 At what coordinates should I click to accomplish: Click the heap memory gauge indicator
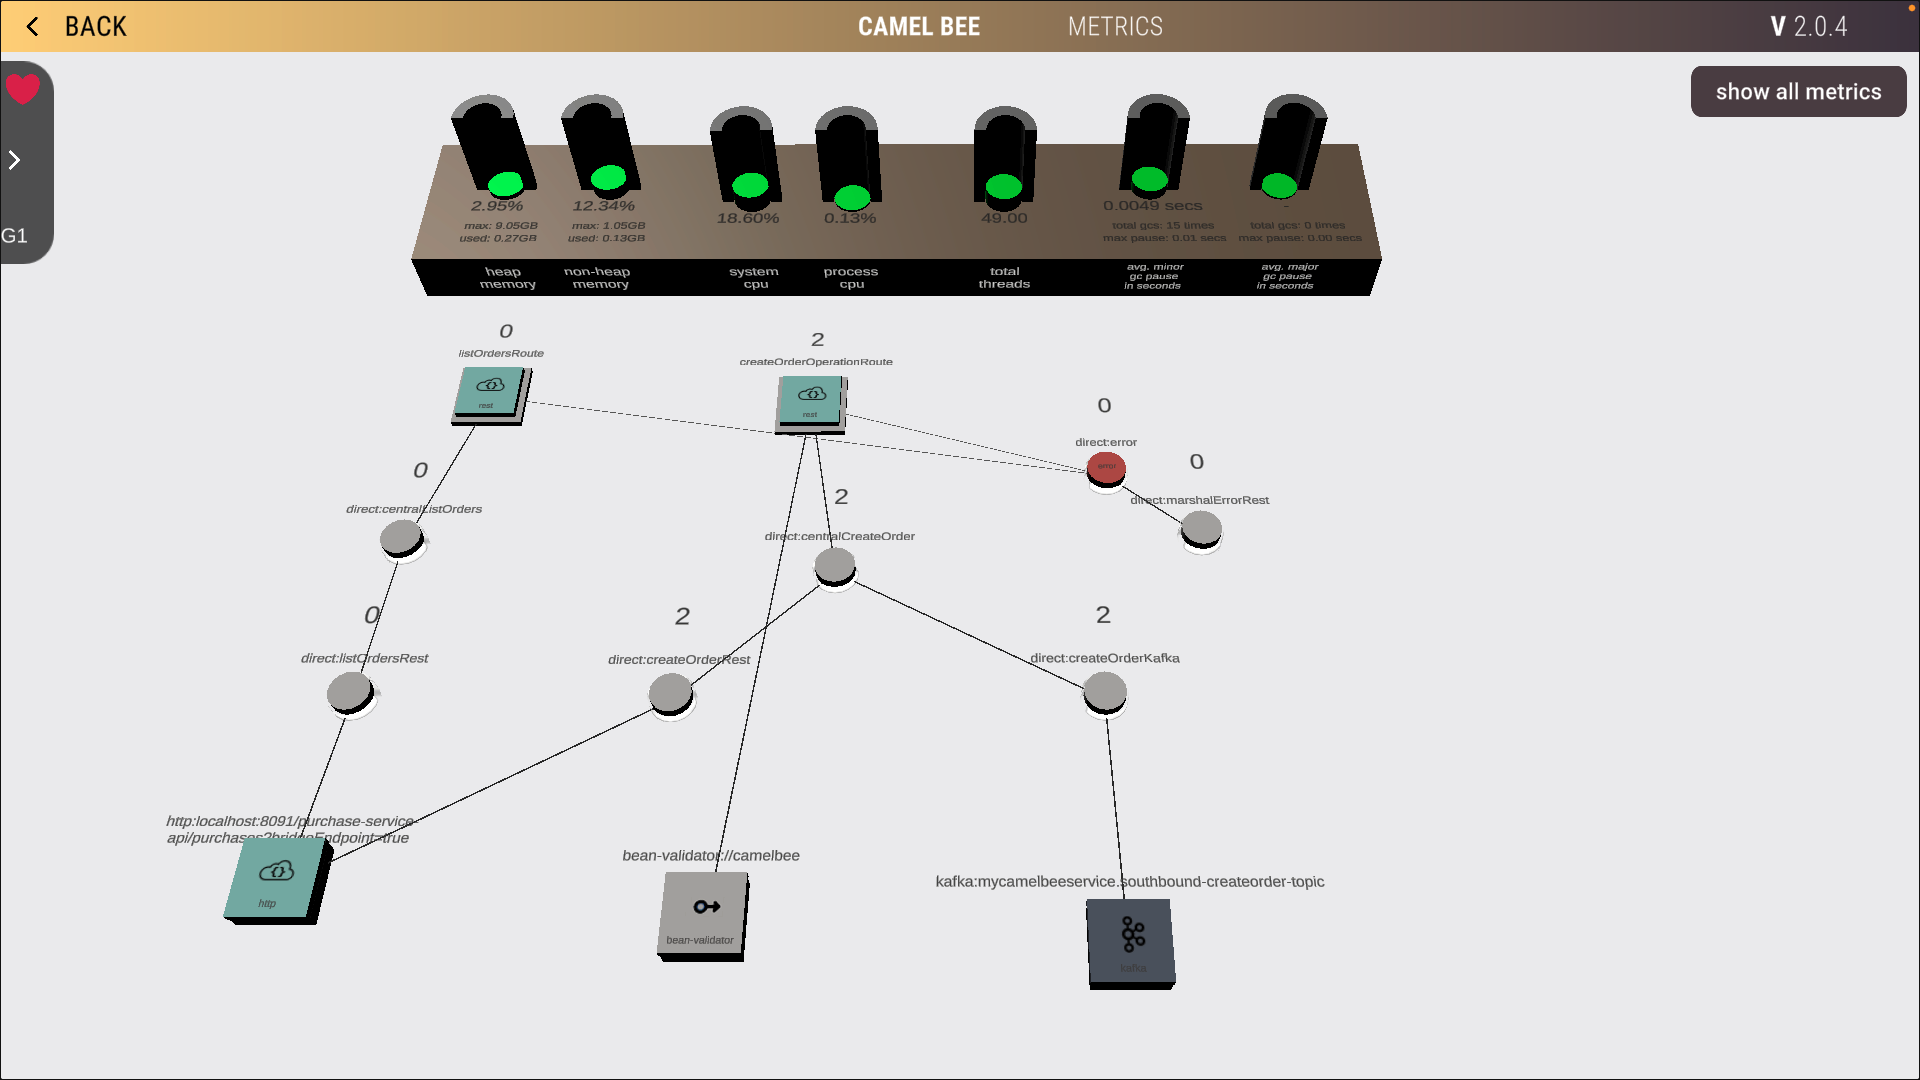tap(506, 183)
